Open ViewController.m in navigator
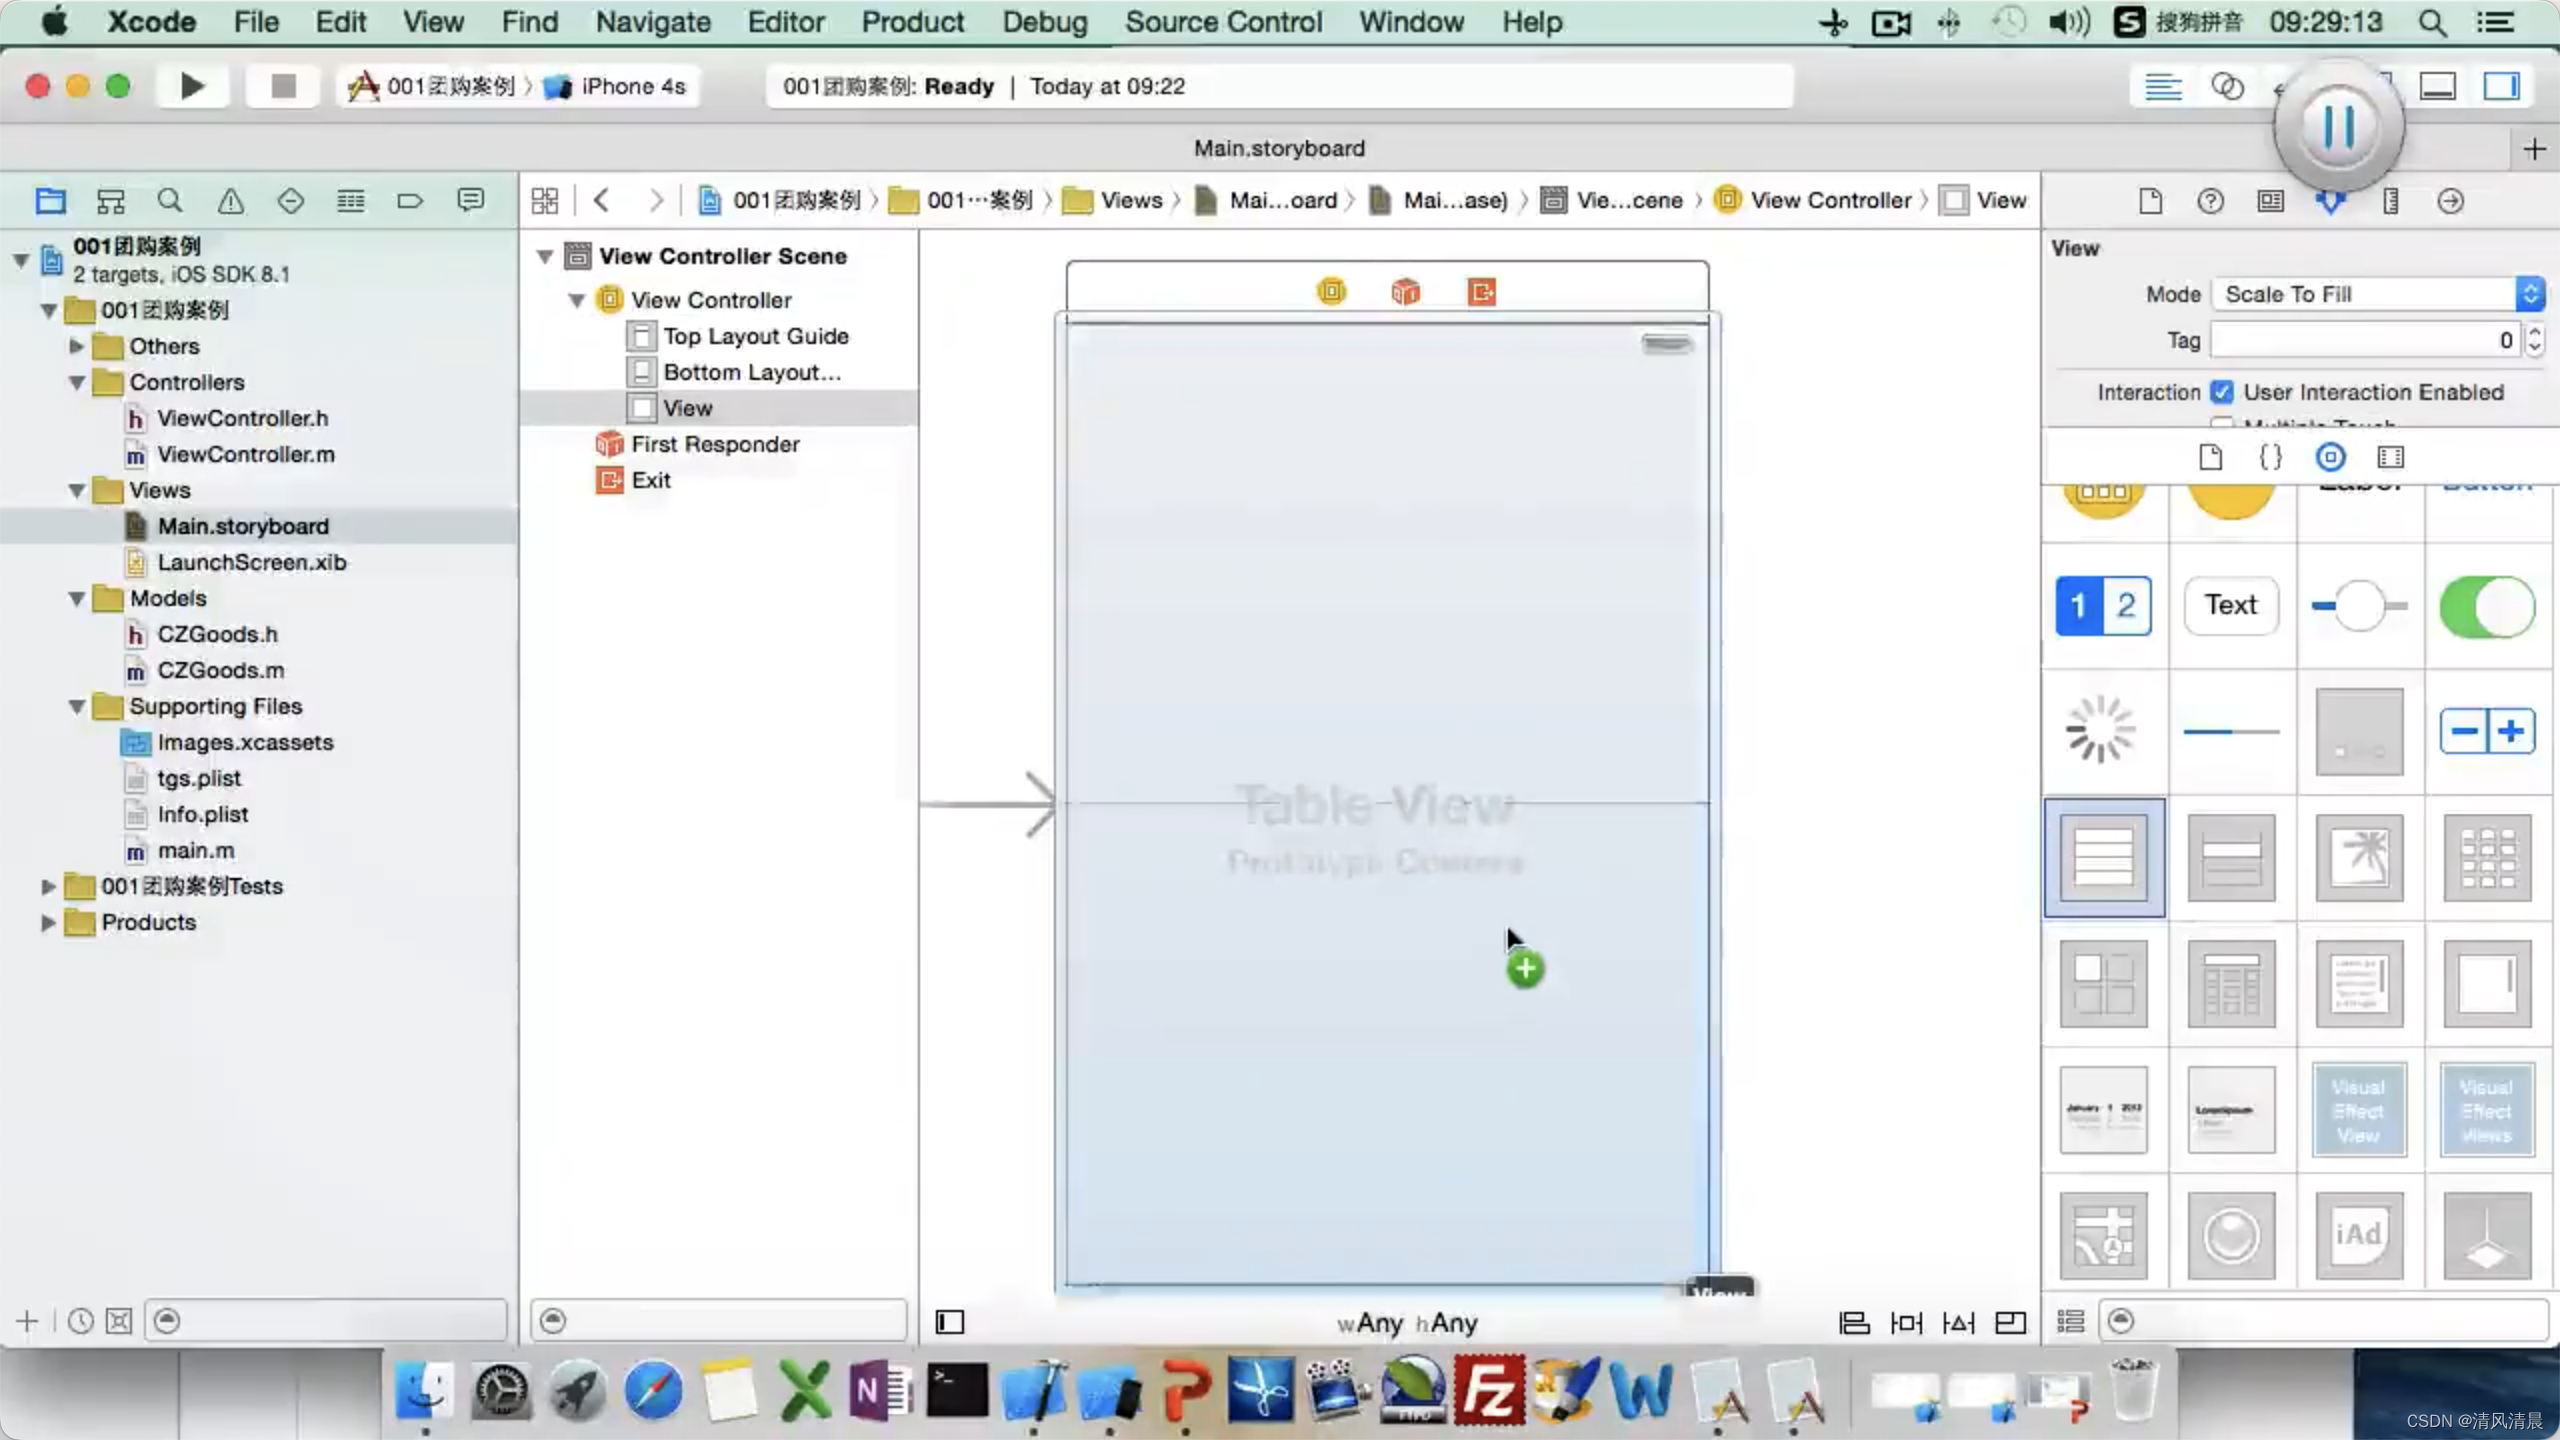Image resolution: width=2560 pixels, height=1440 pixels. tap(245, 454)
